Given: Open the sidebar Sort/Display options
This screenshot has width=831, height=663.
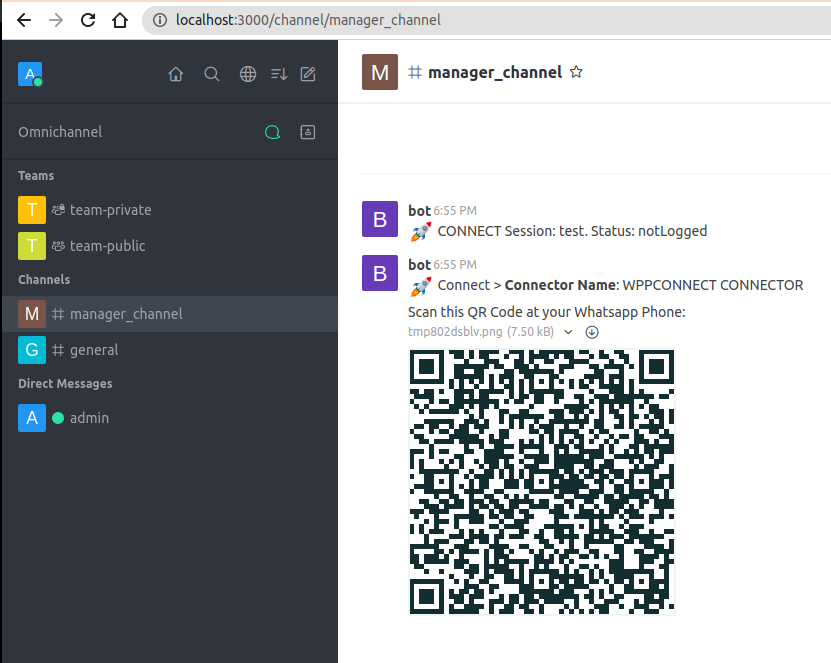Looking at the screenshot, I should [x=279, y=74].
